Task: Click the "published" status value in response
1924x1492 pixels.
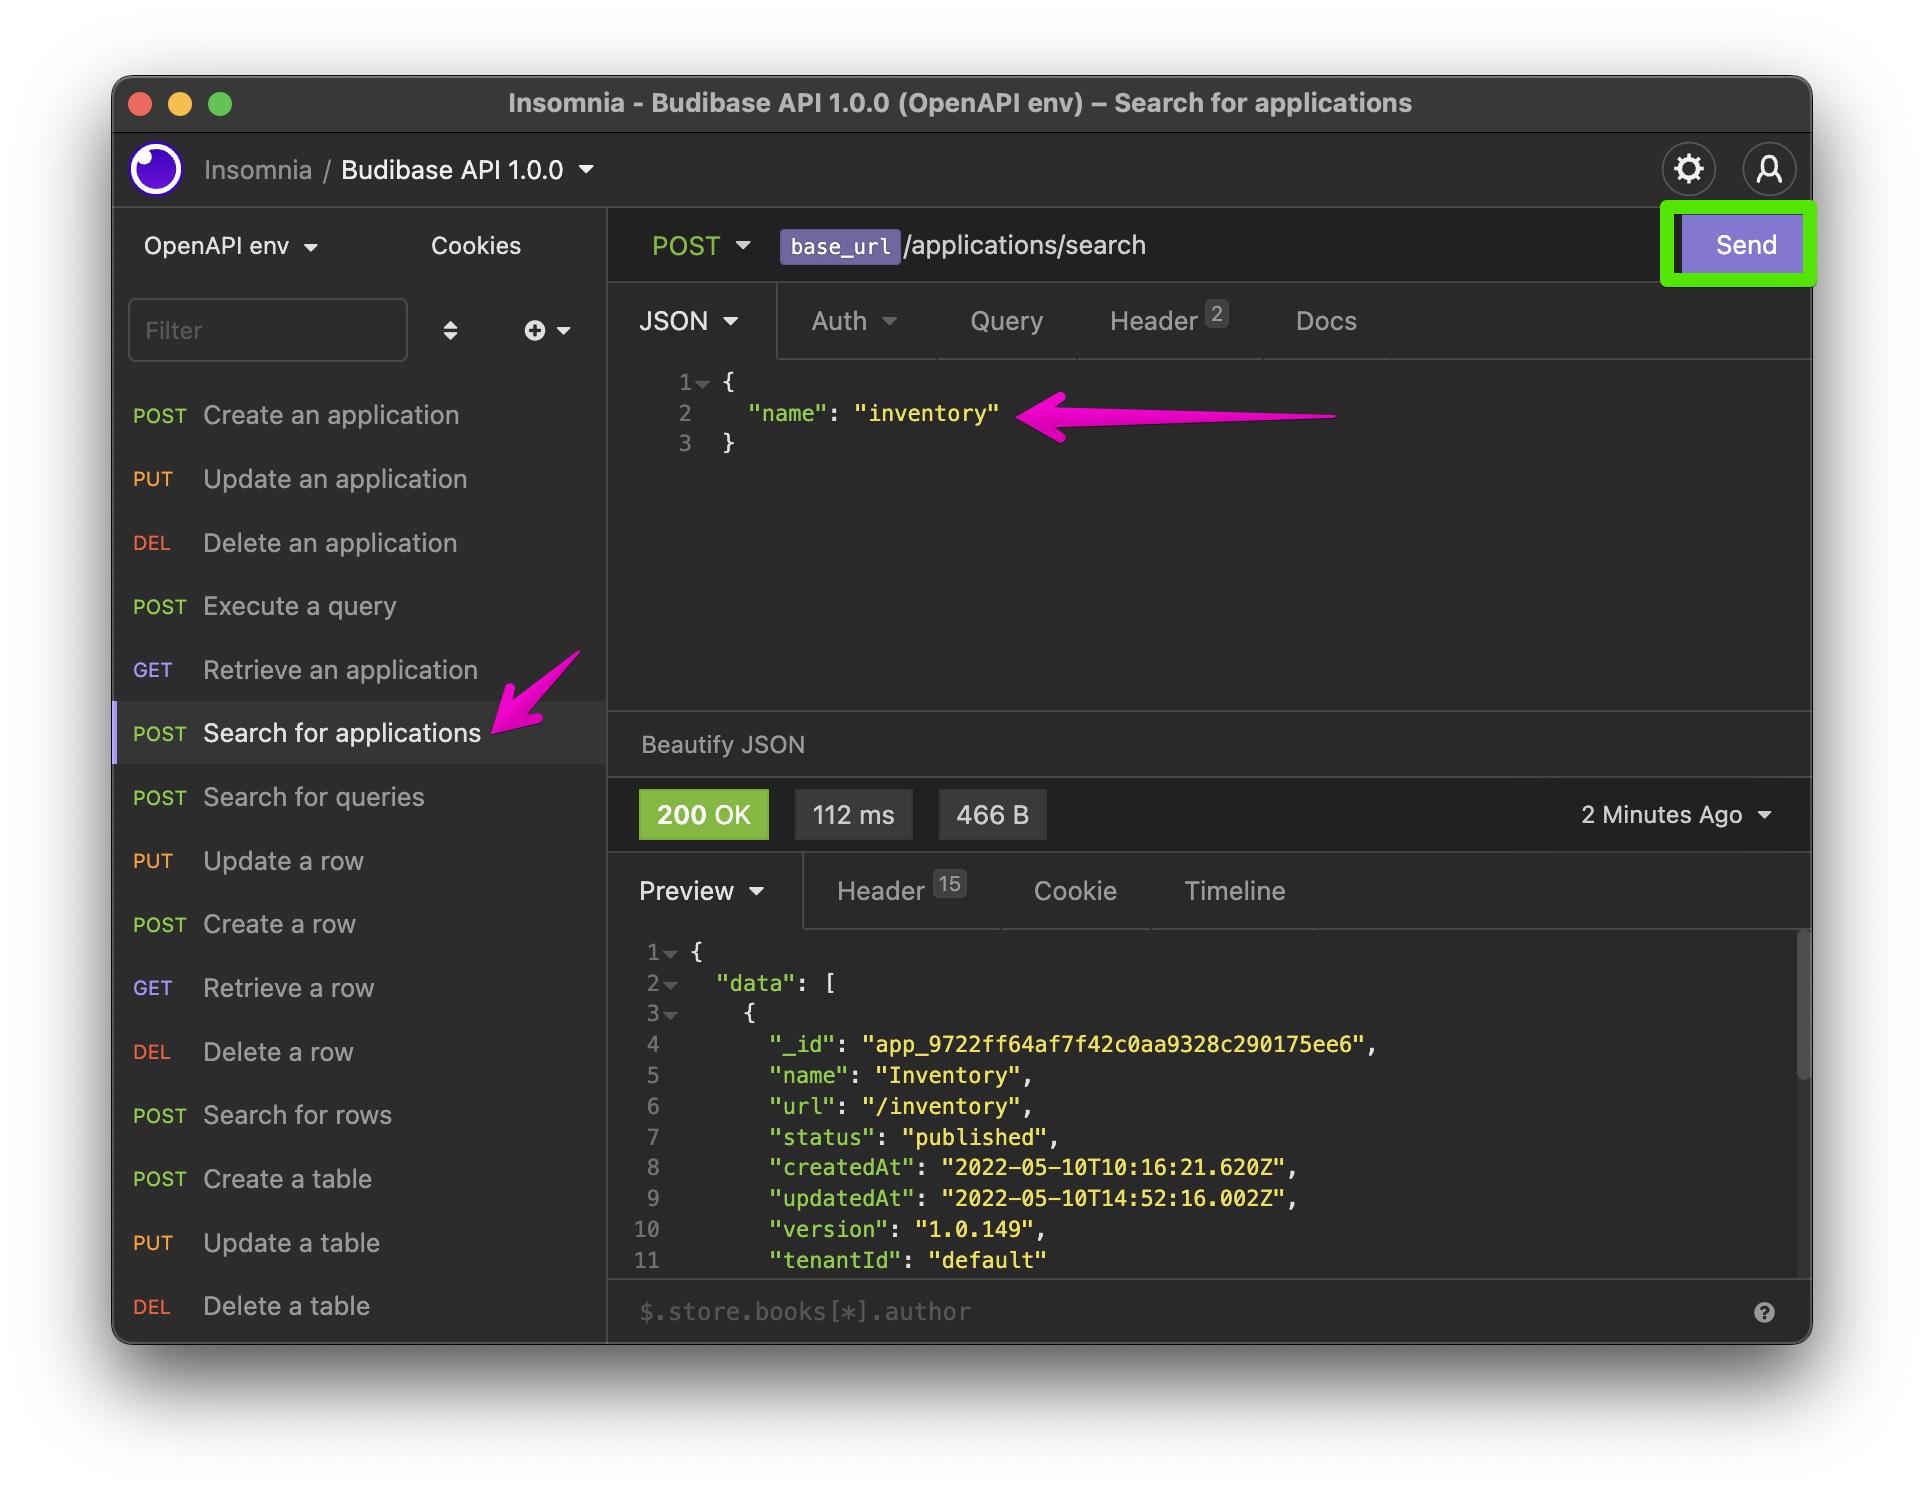Action: pyautogui.click(x=974, y=1138)
